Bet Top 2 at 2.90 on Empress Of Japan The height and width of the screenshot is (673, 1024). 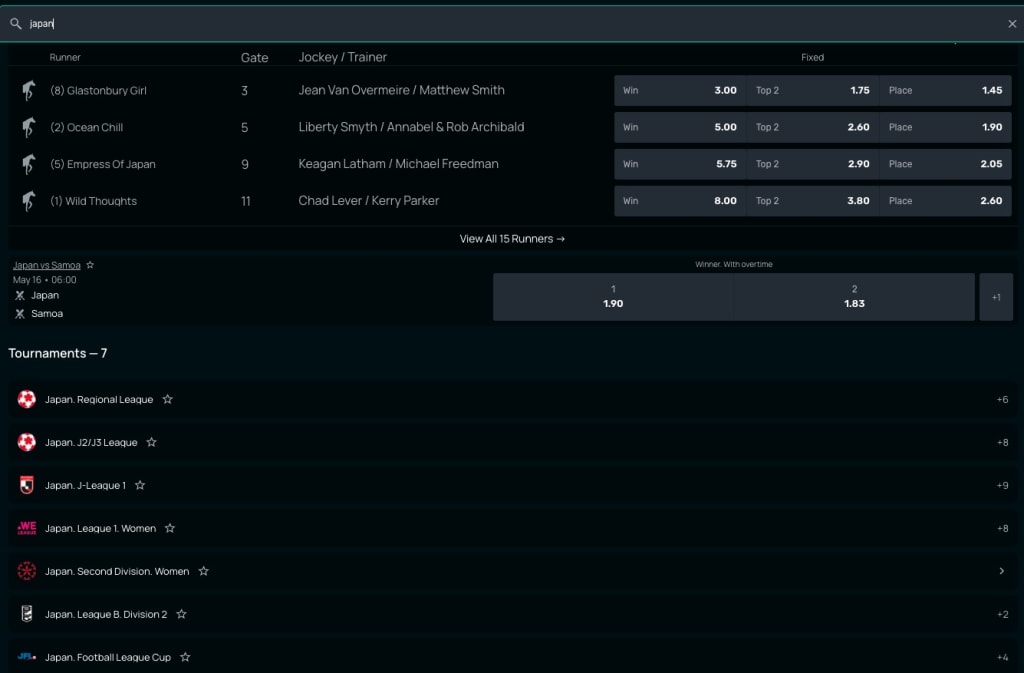812,164
